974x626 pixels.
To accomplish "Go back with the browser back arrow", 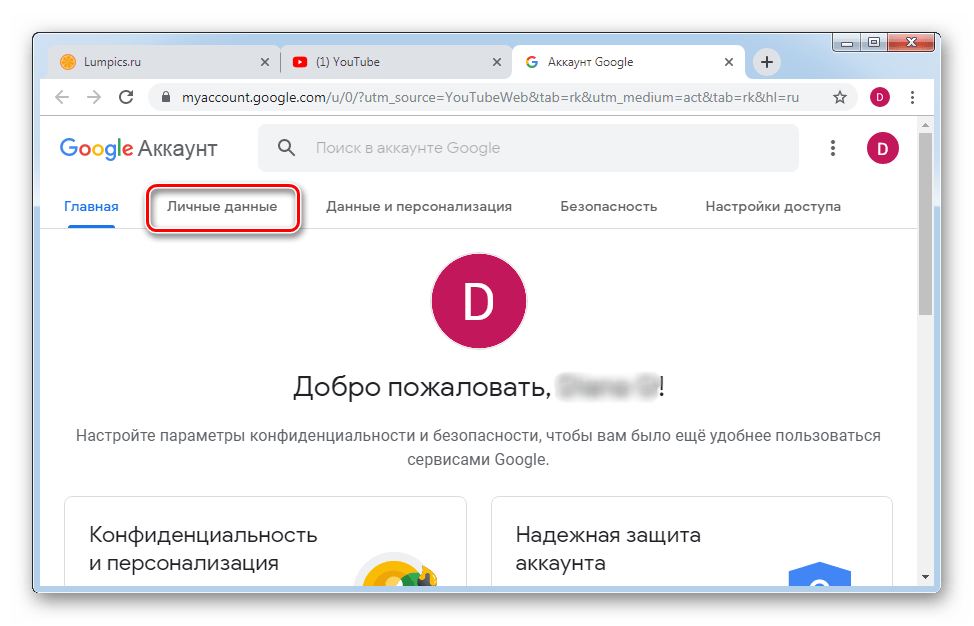I will (62, 97).
